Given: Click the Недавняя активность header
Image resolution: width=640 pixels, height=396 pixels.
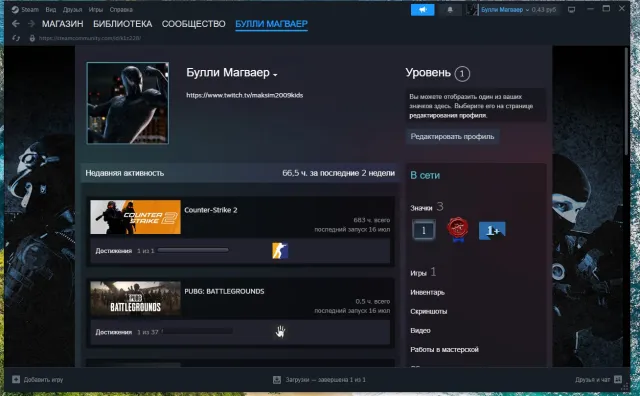Looking at the screenshot, I should coord(124,173).
